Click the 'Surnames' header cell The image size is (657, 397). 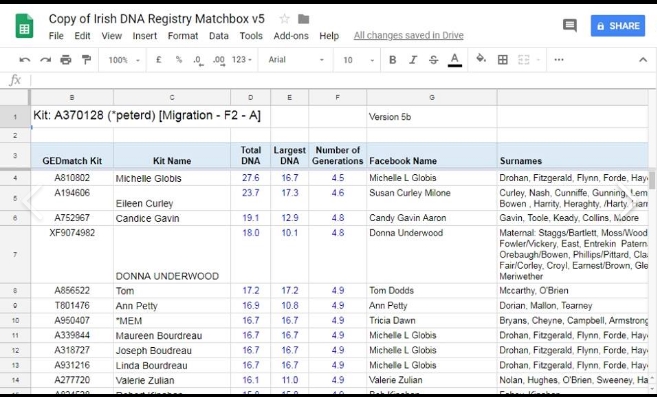[572, 156]
